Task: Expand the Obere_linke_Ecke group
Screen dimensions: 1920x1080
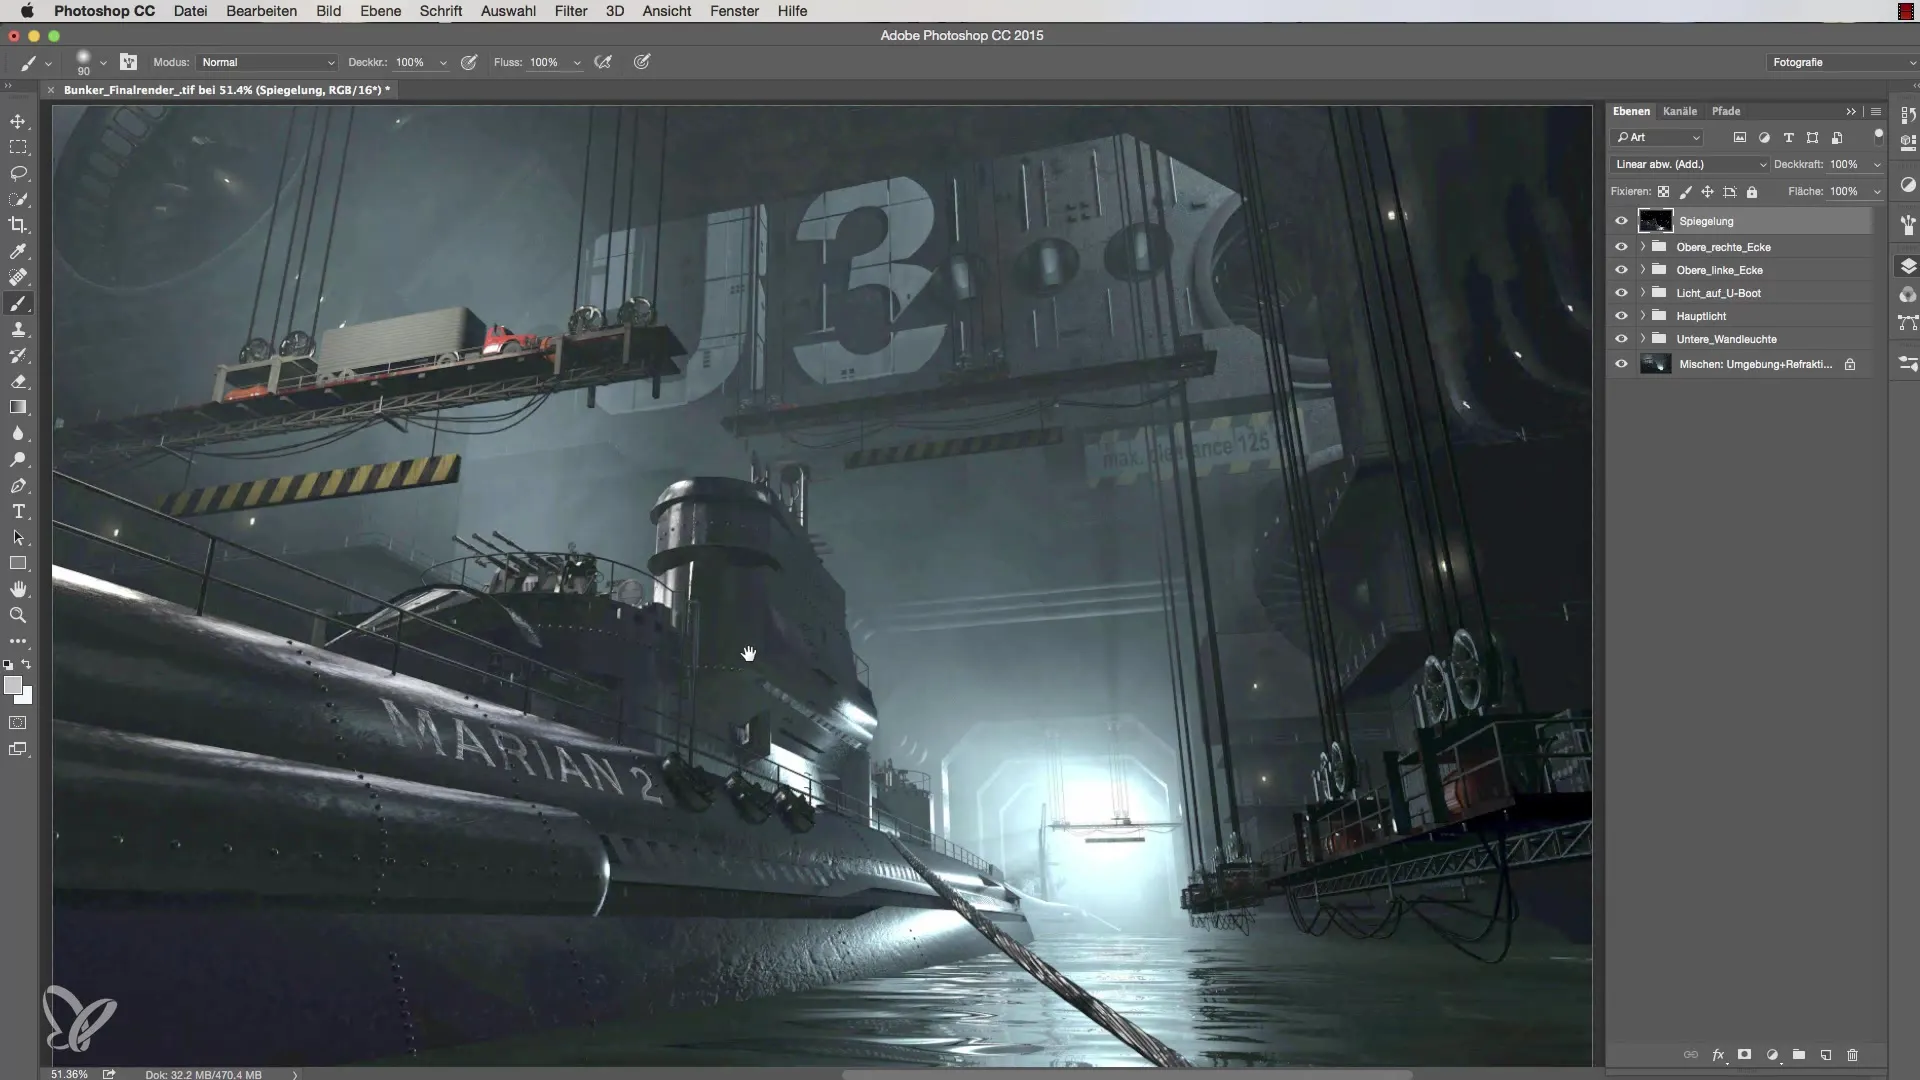Action: [x=1642, y=270]
